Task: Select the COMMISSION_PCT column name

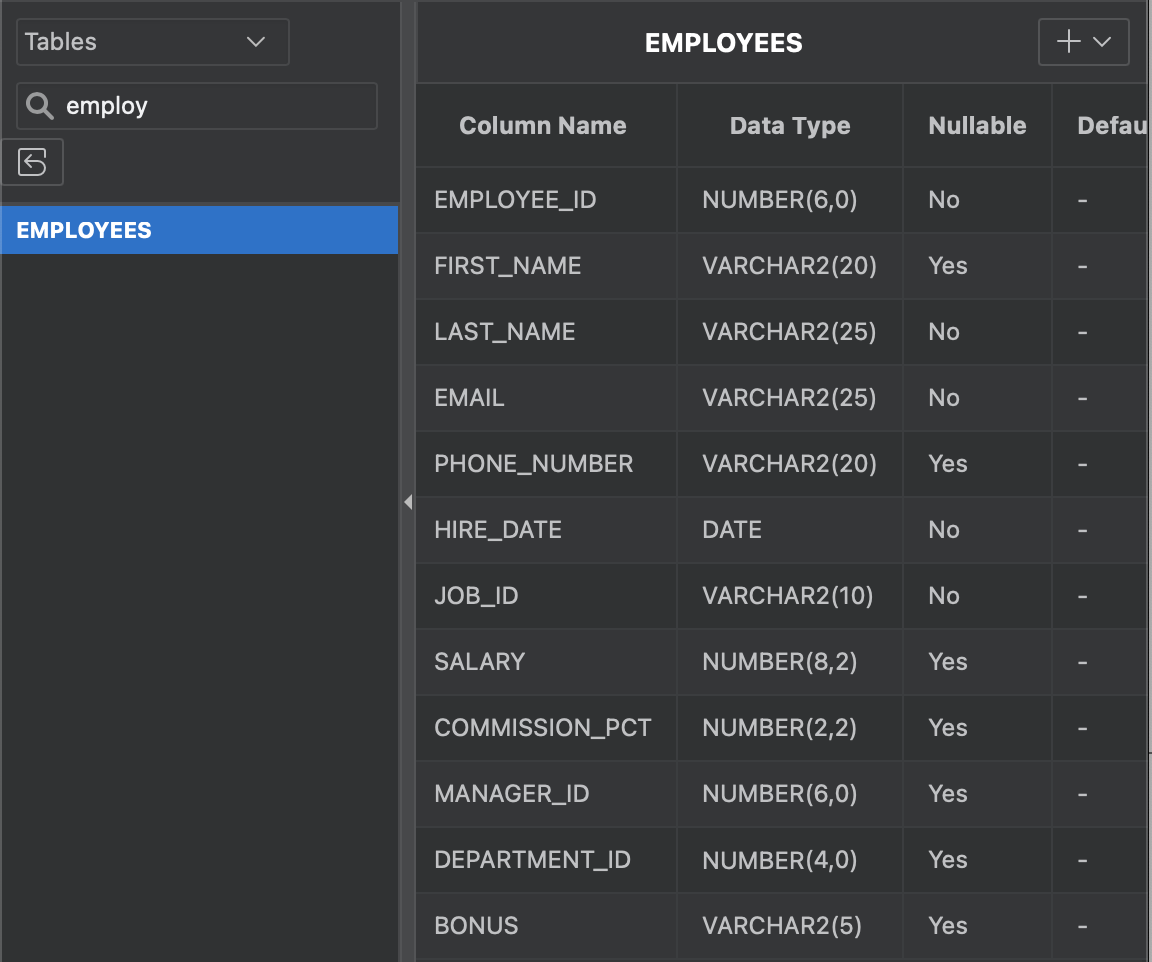Action: pos(543,728)
